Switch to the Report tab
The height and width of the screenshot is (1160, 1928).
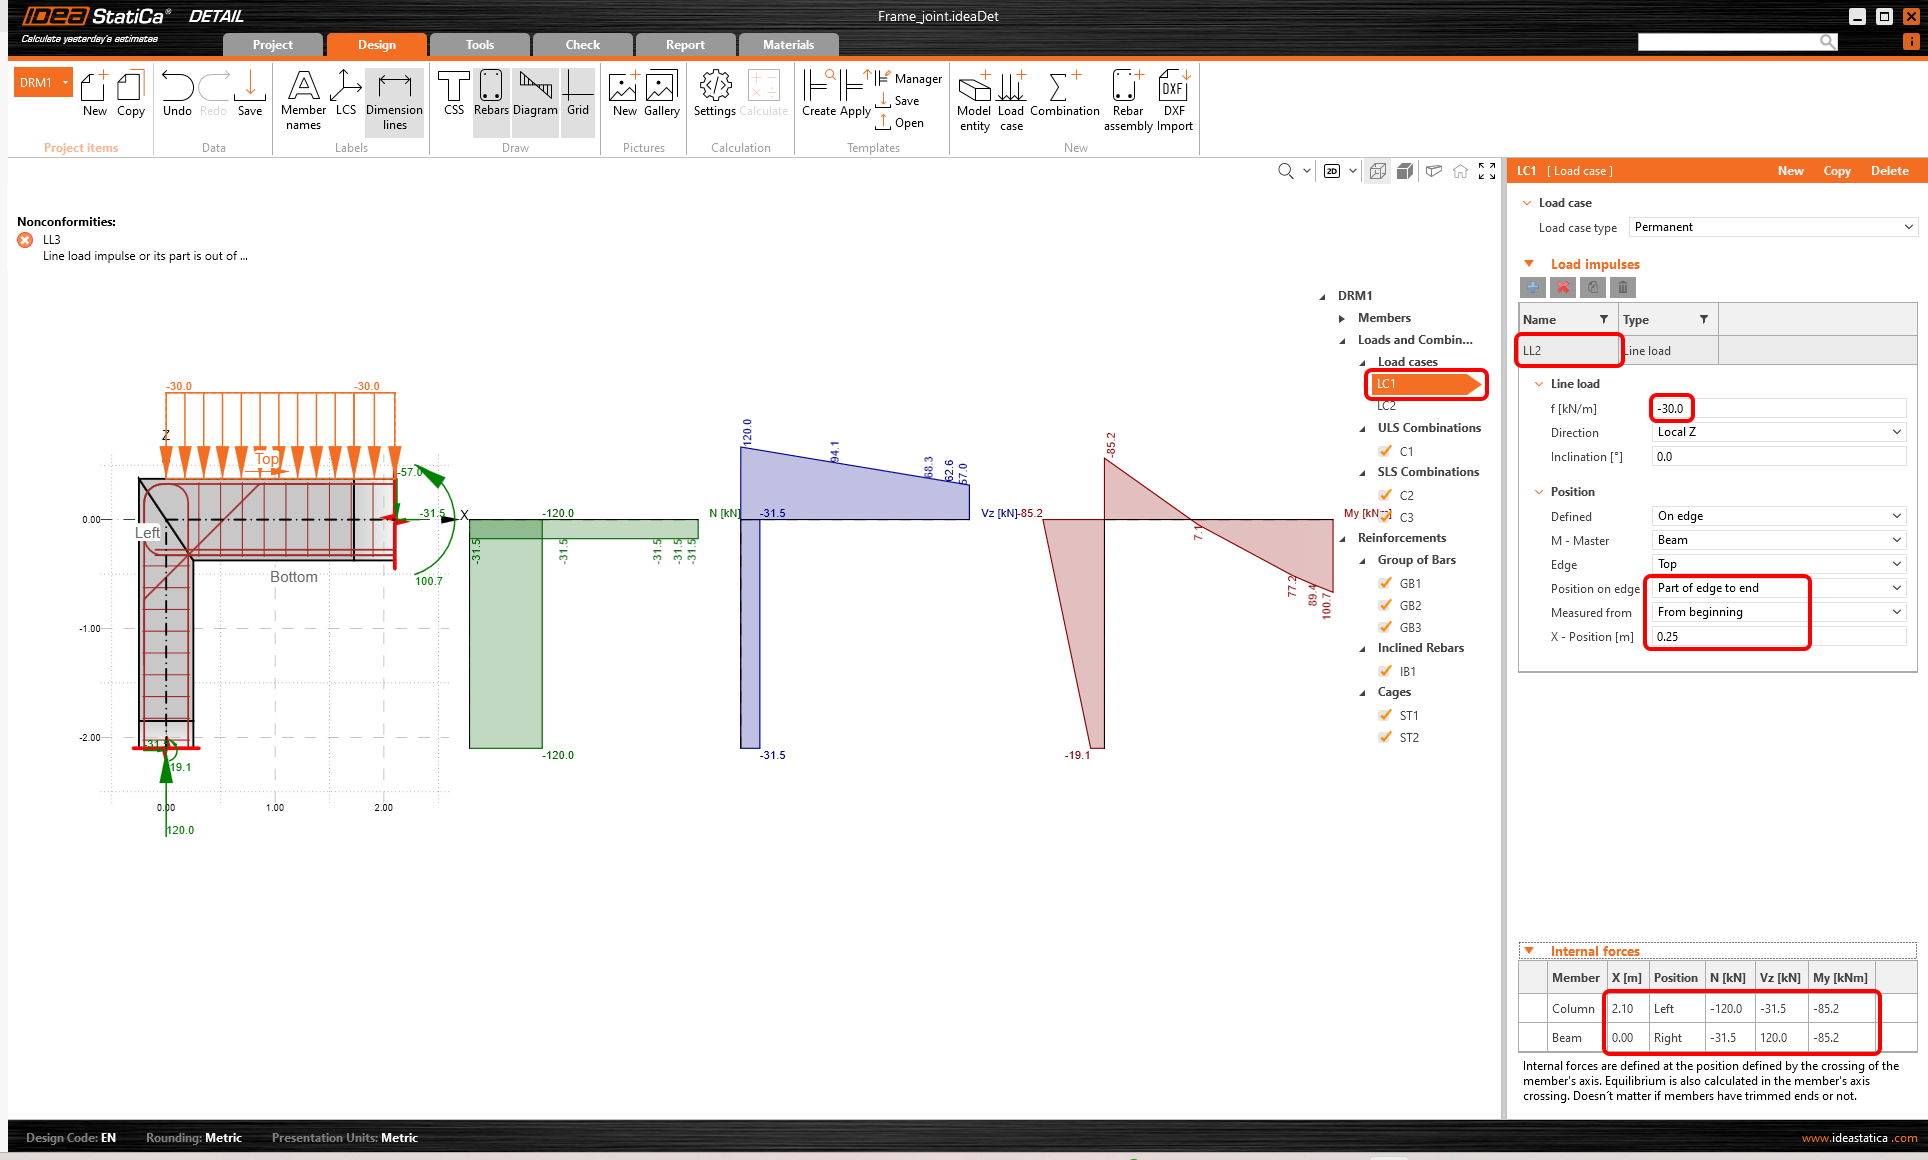point(685,44)
